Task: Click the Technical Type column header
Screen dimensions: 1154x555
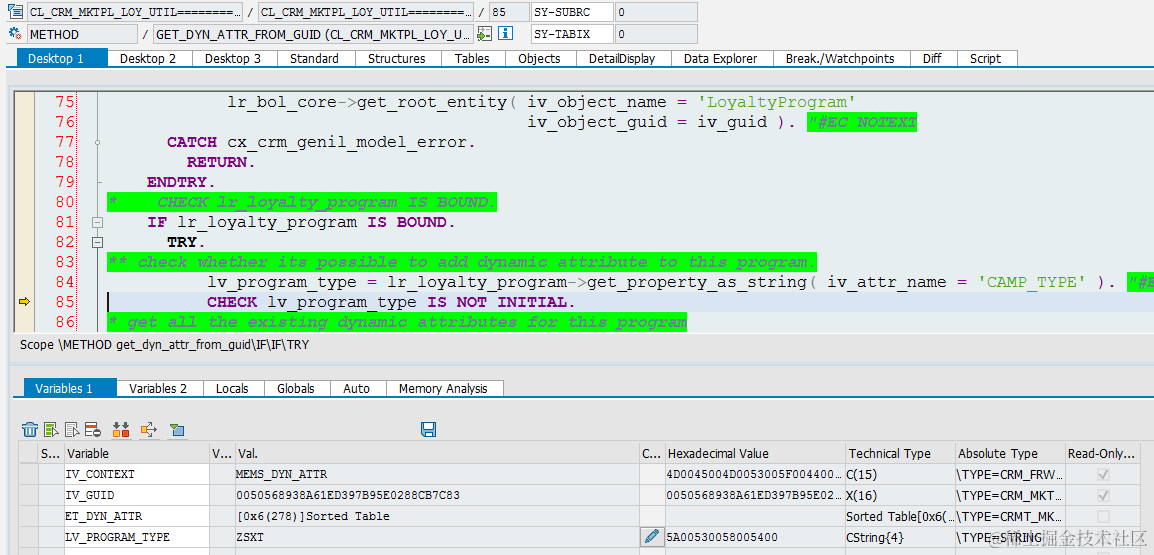Action: (x=899, y=453)
